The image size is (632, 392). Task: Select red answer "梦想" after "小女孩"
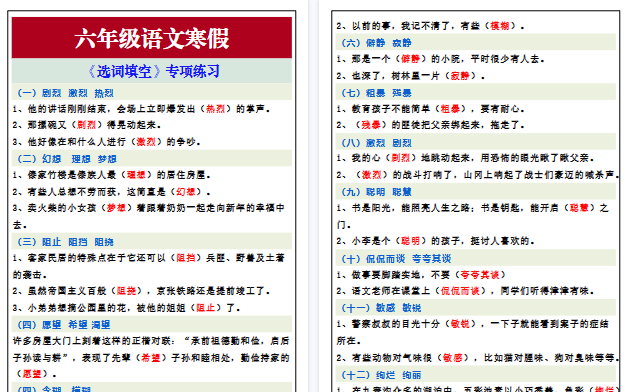point(116,208)
